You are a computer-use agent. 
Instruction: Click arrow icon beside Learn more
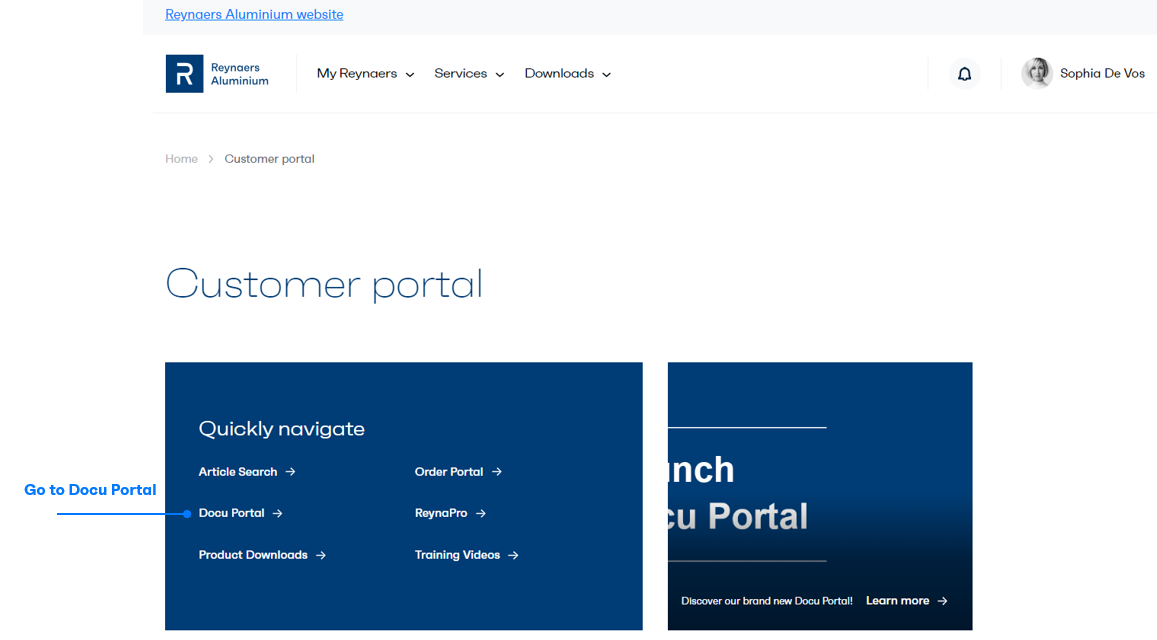tap(942, 601)
